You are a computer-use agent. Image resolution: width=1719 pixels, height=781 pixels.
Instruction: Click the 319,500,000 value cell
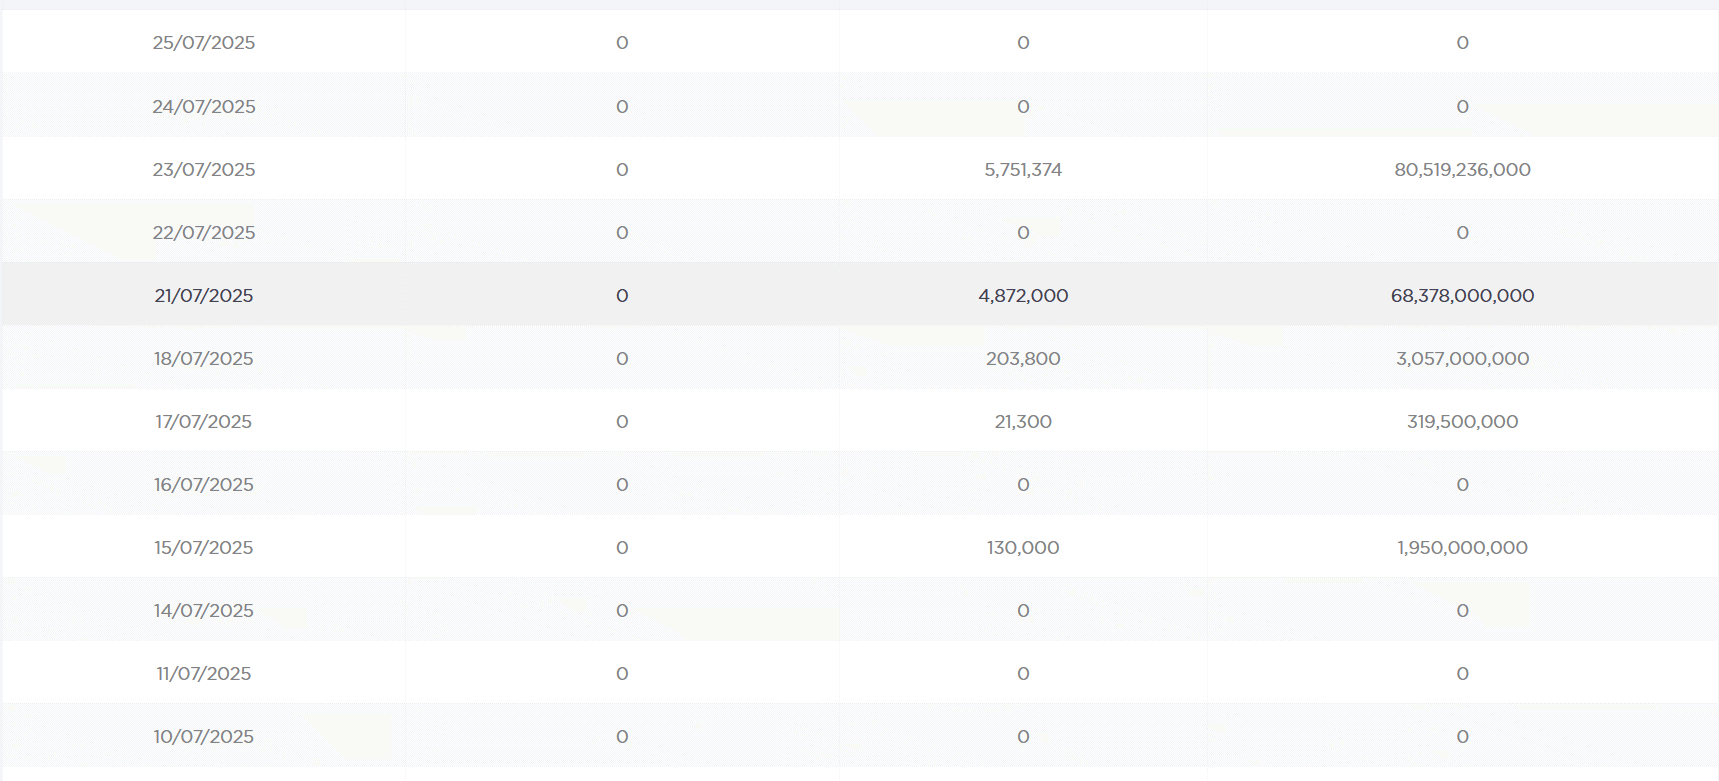pos(1461,422)
